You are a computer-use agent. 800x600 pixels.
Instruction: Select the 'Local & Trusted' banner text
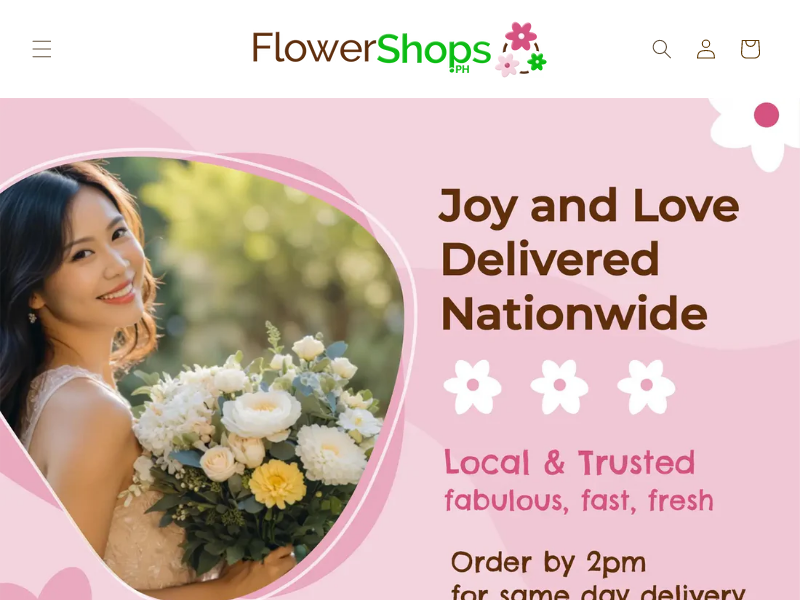(569, 462)
